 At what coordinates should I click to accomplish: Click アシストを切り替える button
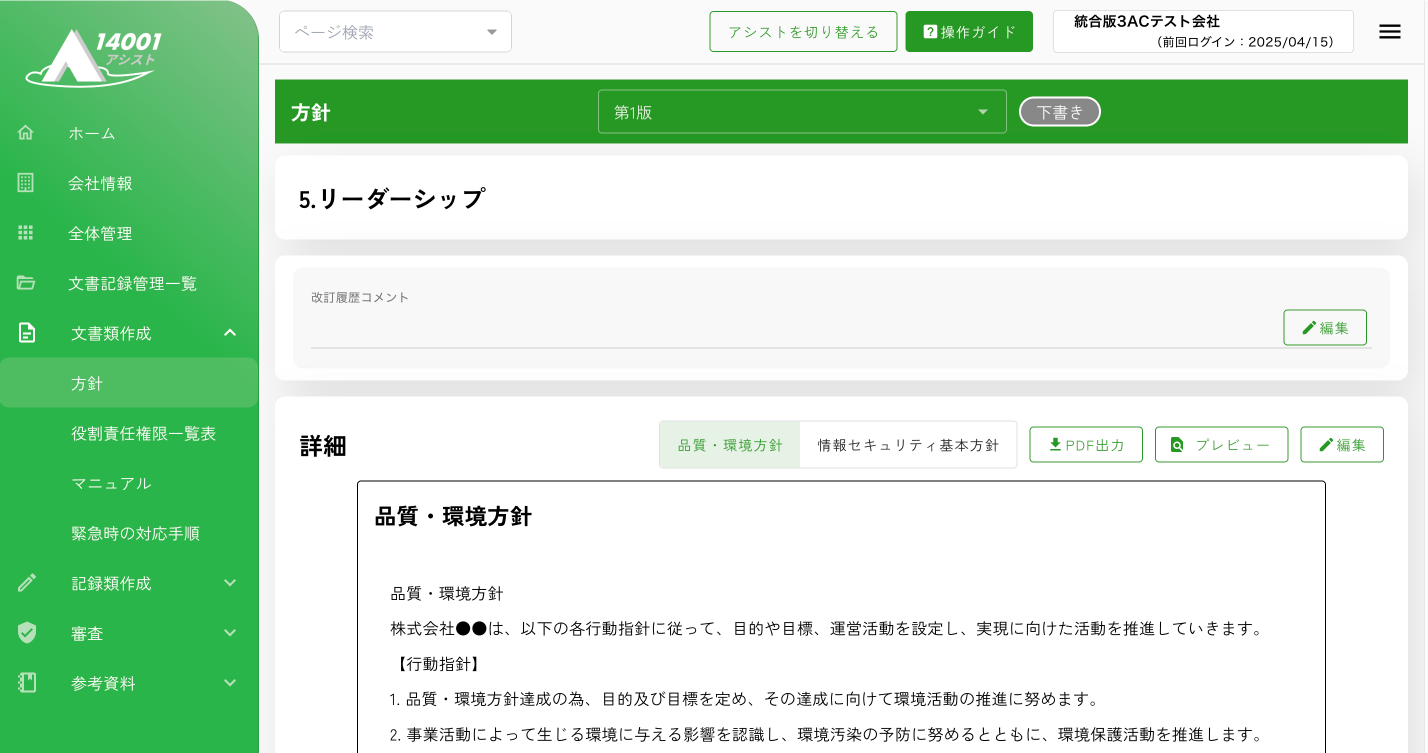[803, 32]
